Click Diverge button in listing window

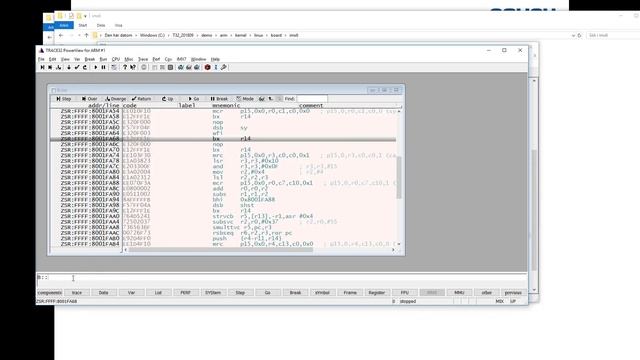click(x=116, y=99)
